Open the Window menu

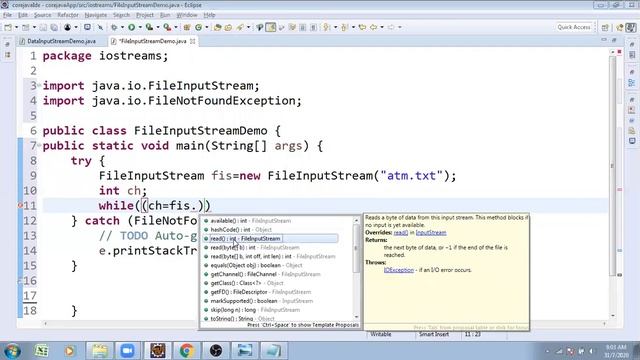(x=187, y=15)
